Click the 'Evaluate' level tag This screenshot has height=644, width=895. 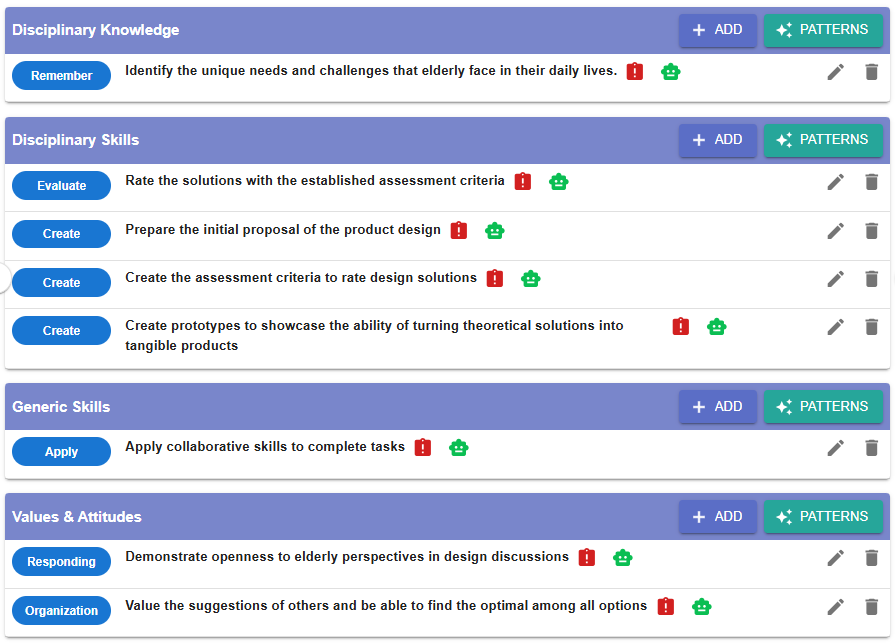61,186
